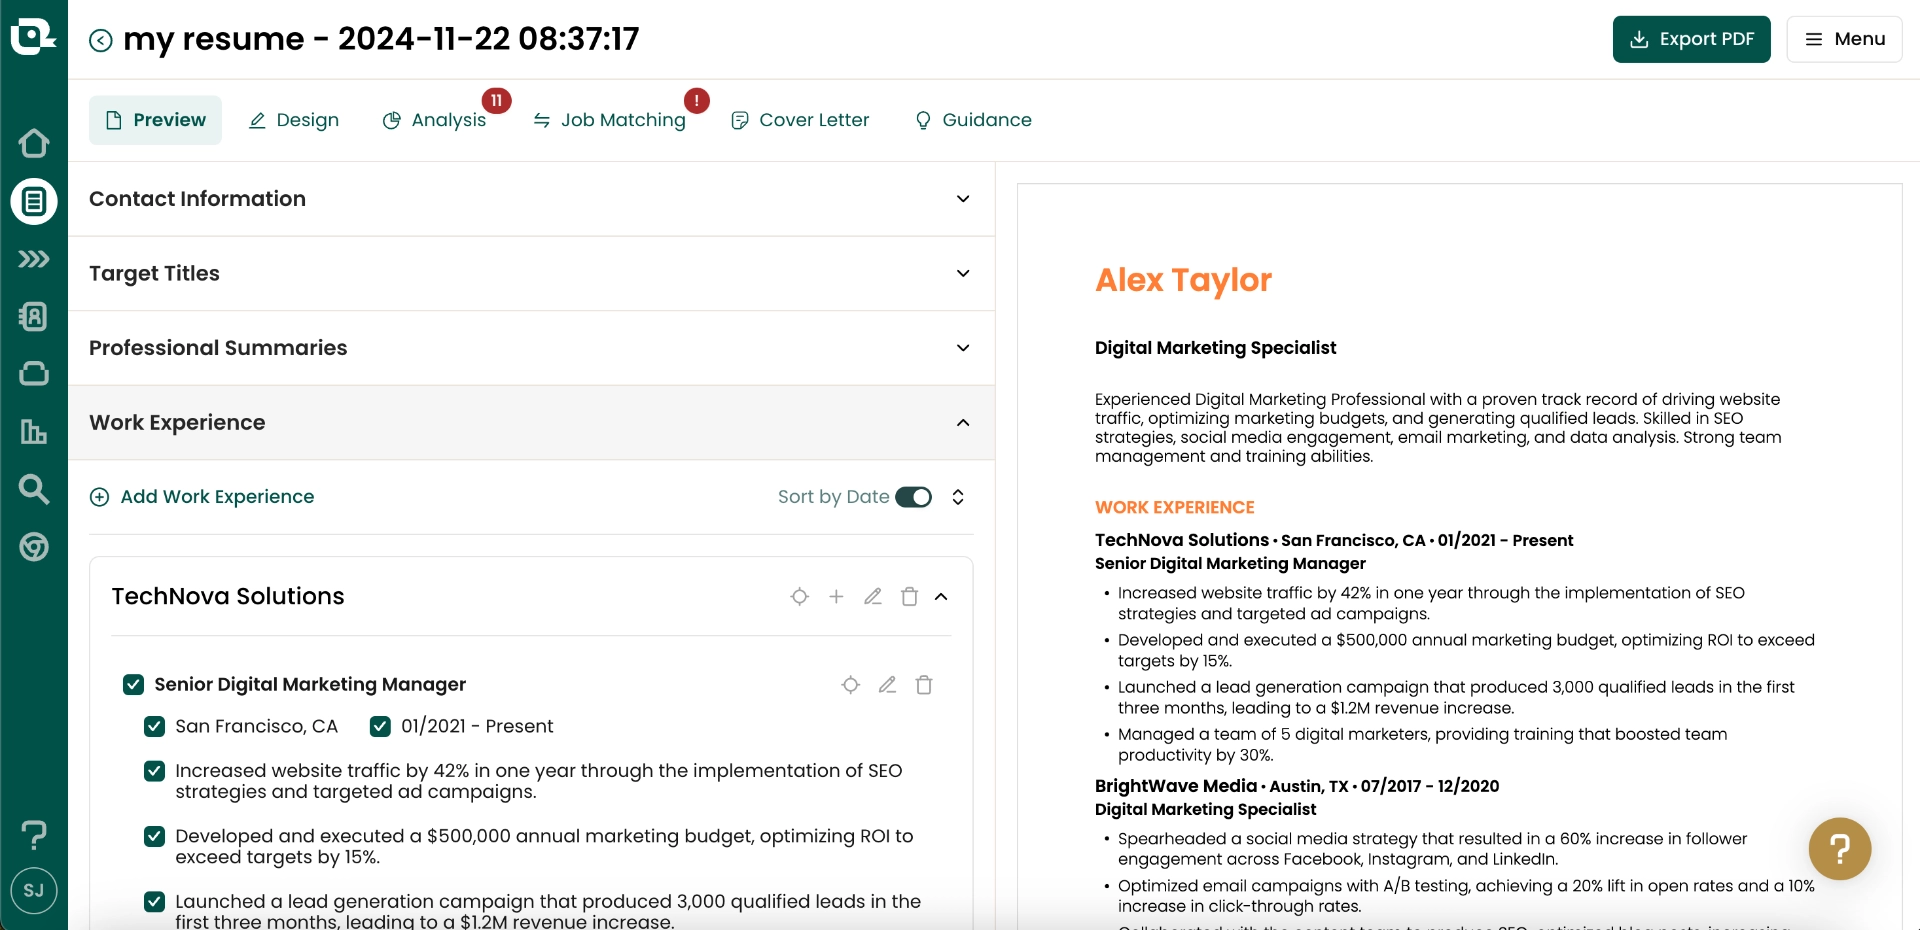Open the Cover Letter tab
The image size is (1920, 930).
800,120
